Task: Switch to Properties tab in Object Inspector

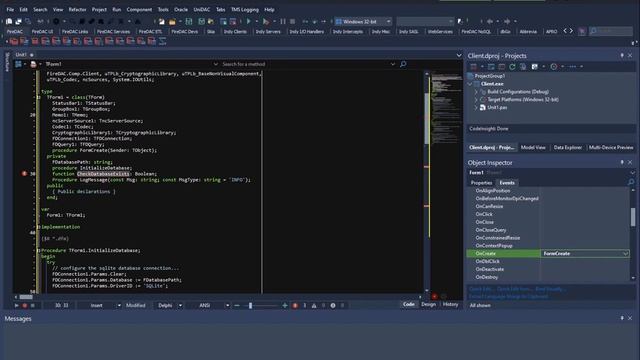Action: (x=481, y=182)
